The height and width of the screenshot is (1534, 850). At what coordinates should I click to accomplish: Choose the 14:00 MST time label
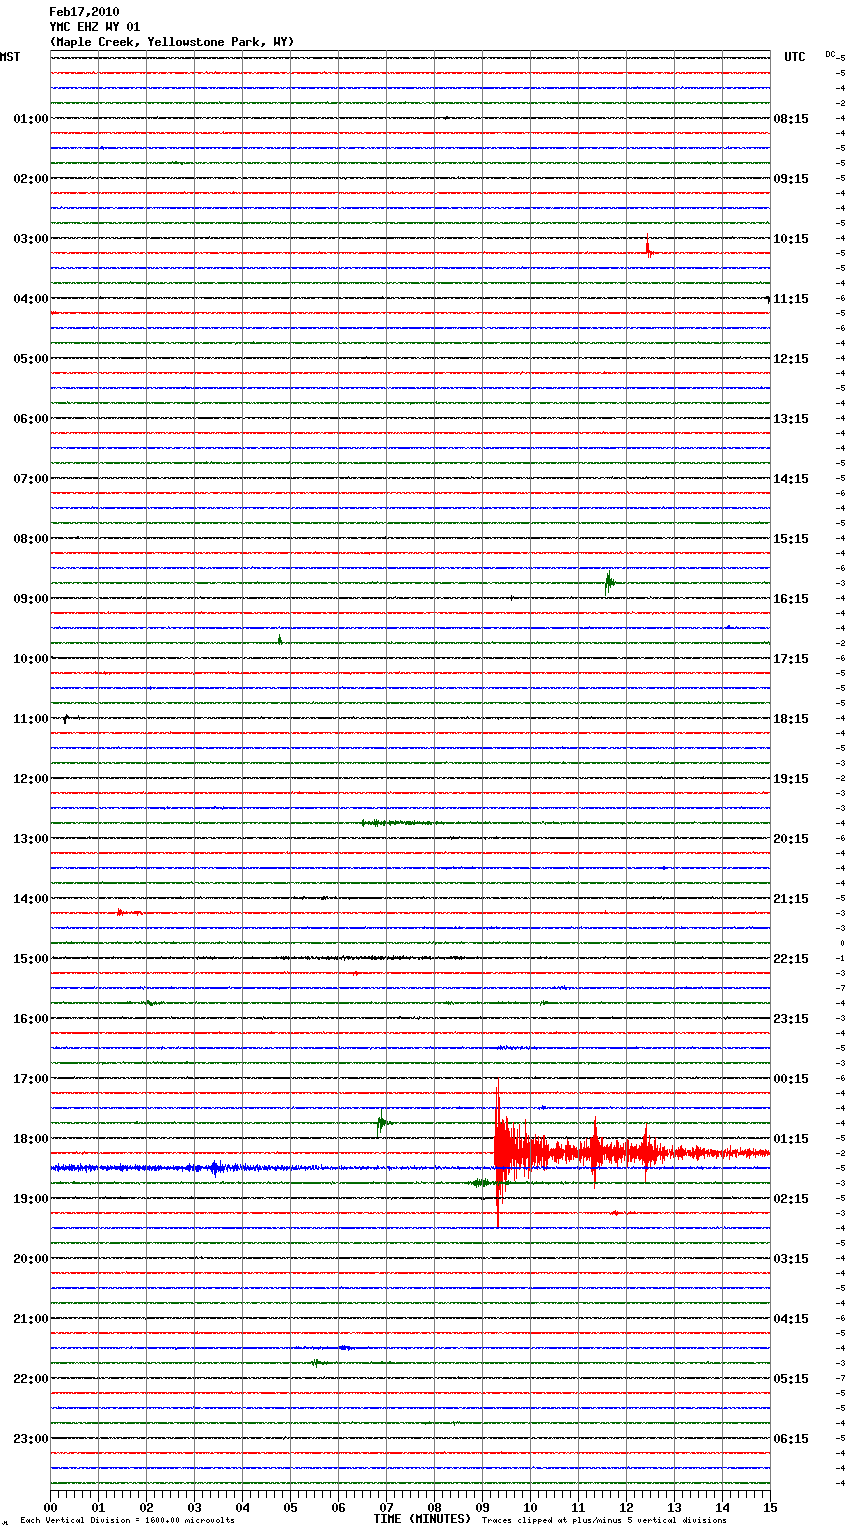coord(31,899)
